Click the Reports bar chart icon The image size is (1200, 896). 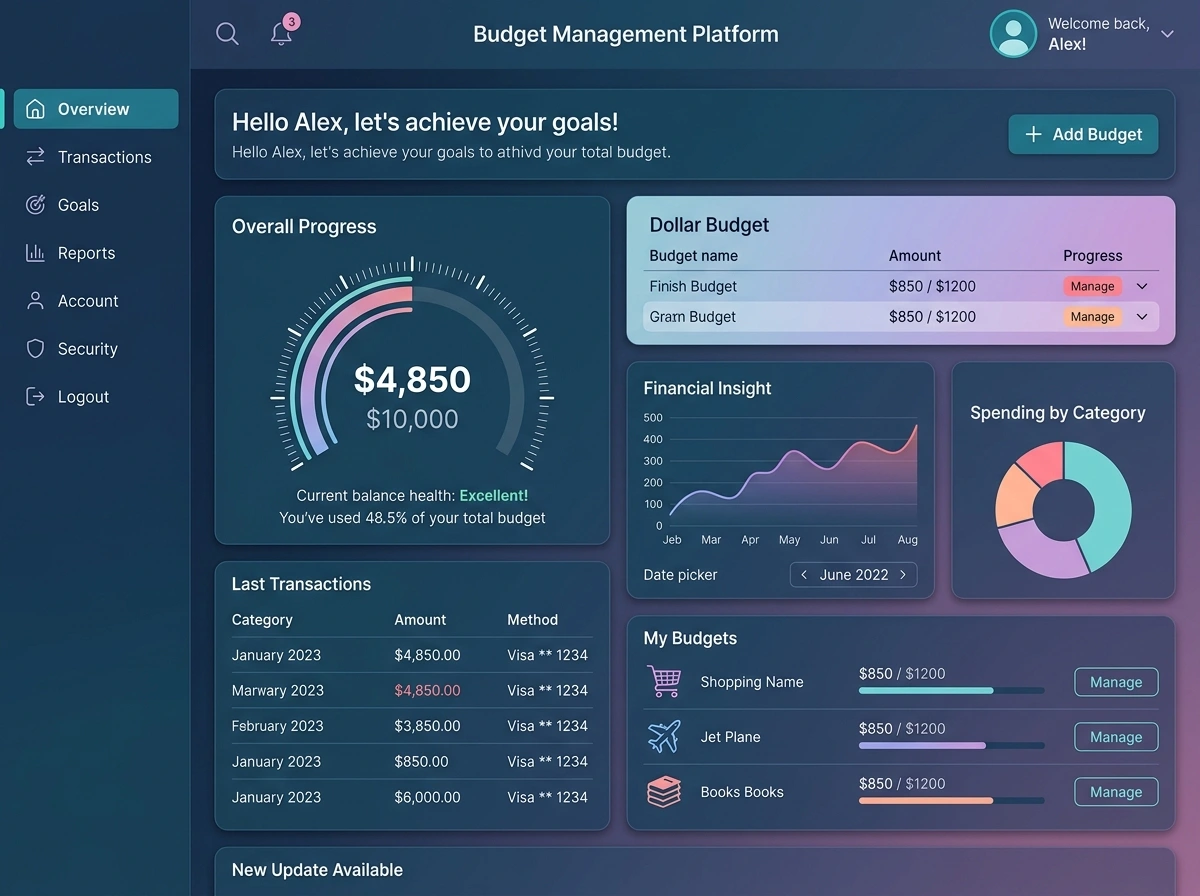35,253
